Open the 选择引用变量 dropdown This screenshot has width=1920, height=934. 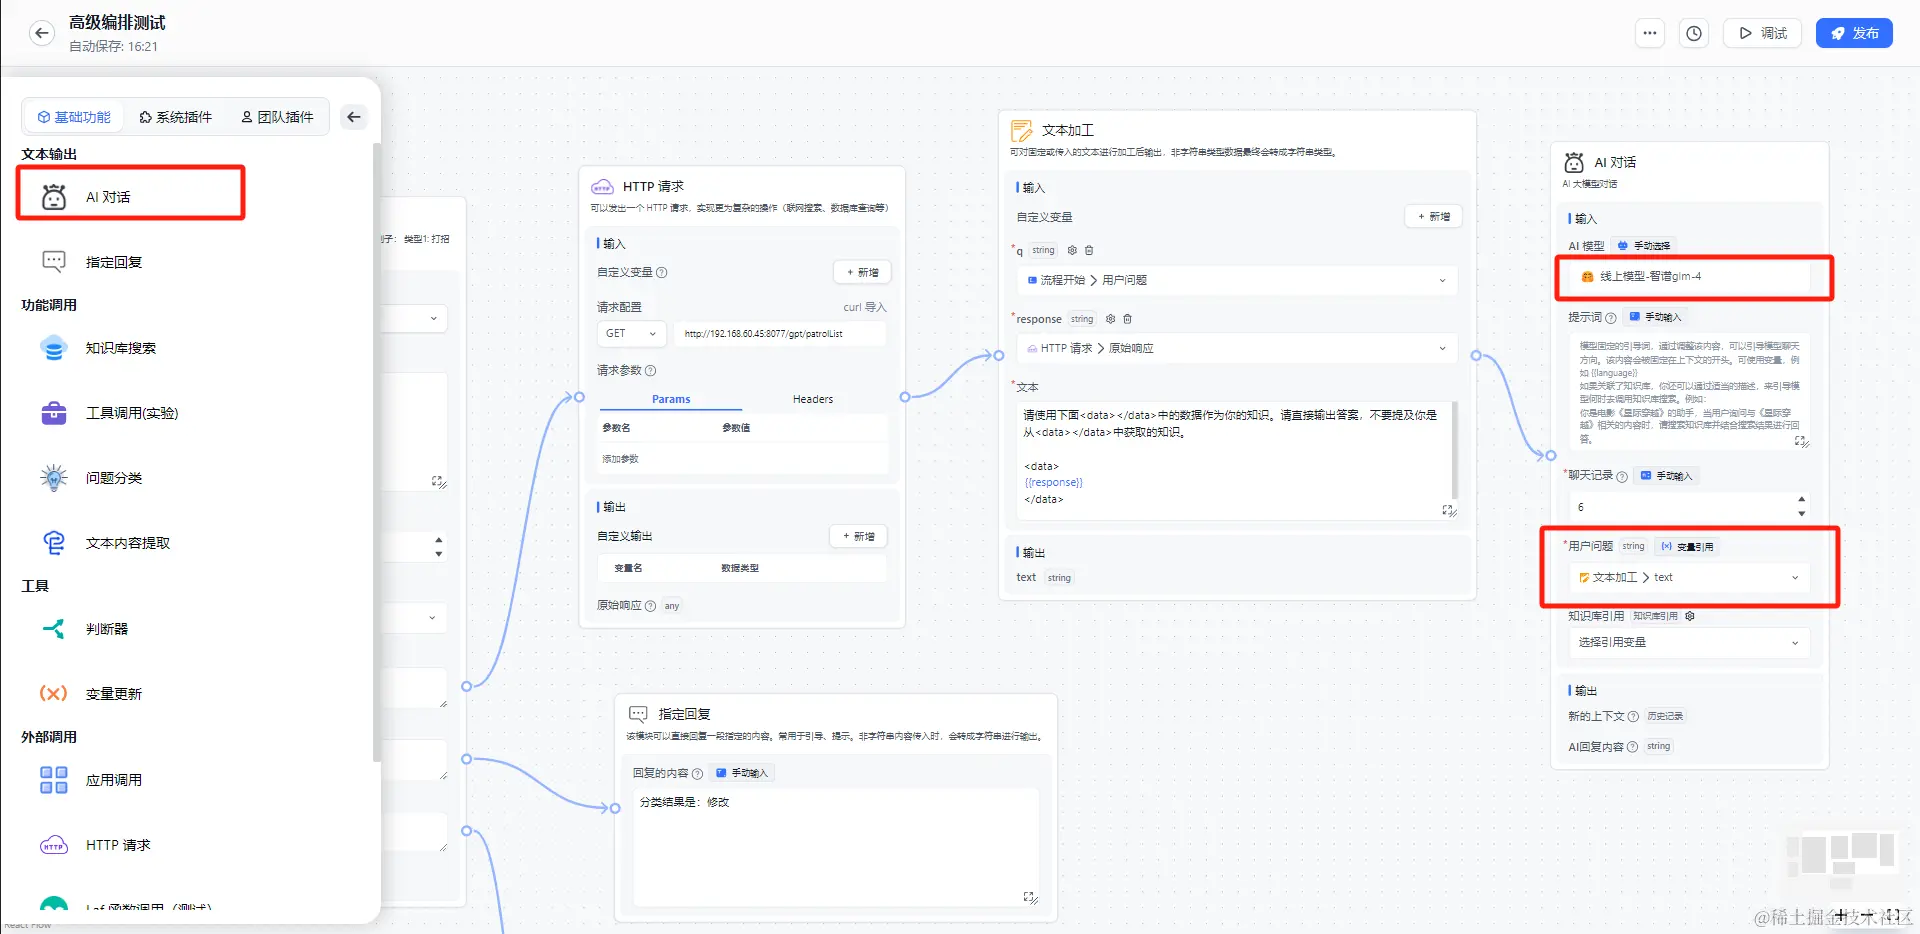coord(1689,642)
